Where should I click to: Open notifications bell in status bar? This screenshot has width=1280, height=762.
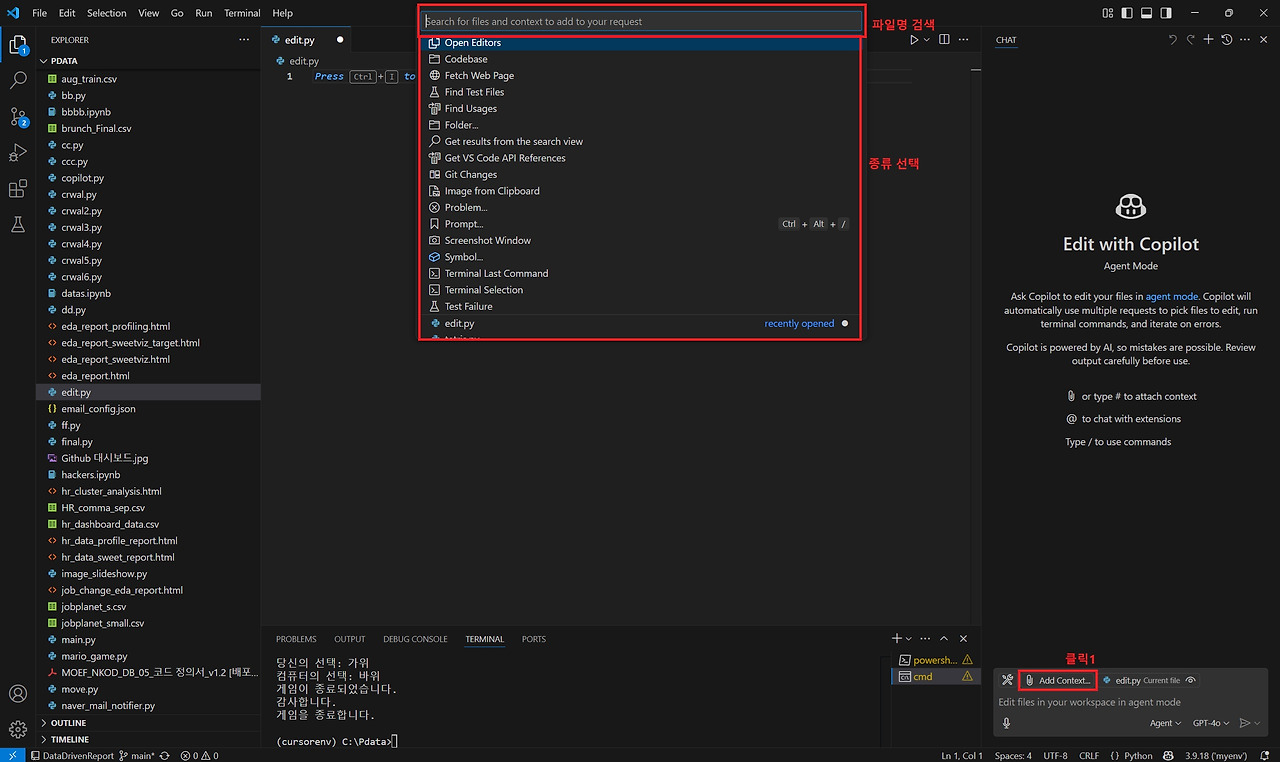click(x=1265, y=755)
